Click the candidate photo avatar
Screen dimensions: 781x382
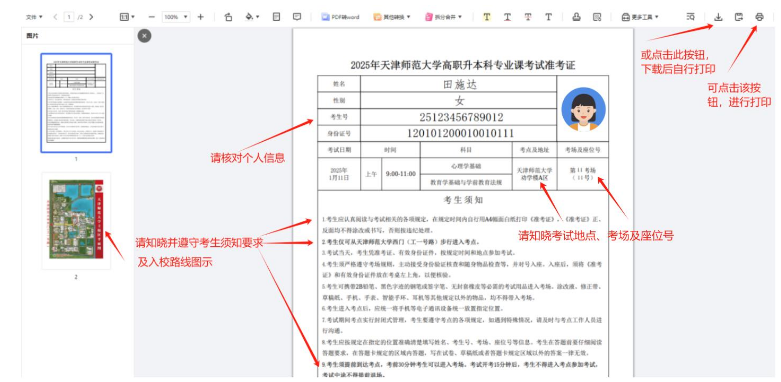tap(583, 109)
